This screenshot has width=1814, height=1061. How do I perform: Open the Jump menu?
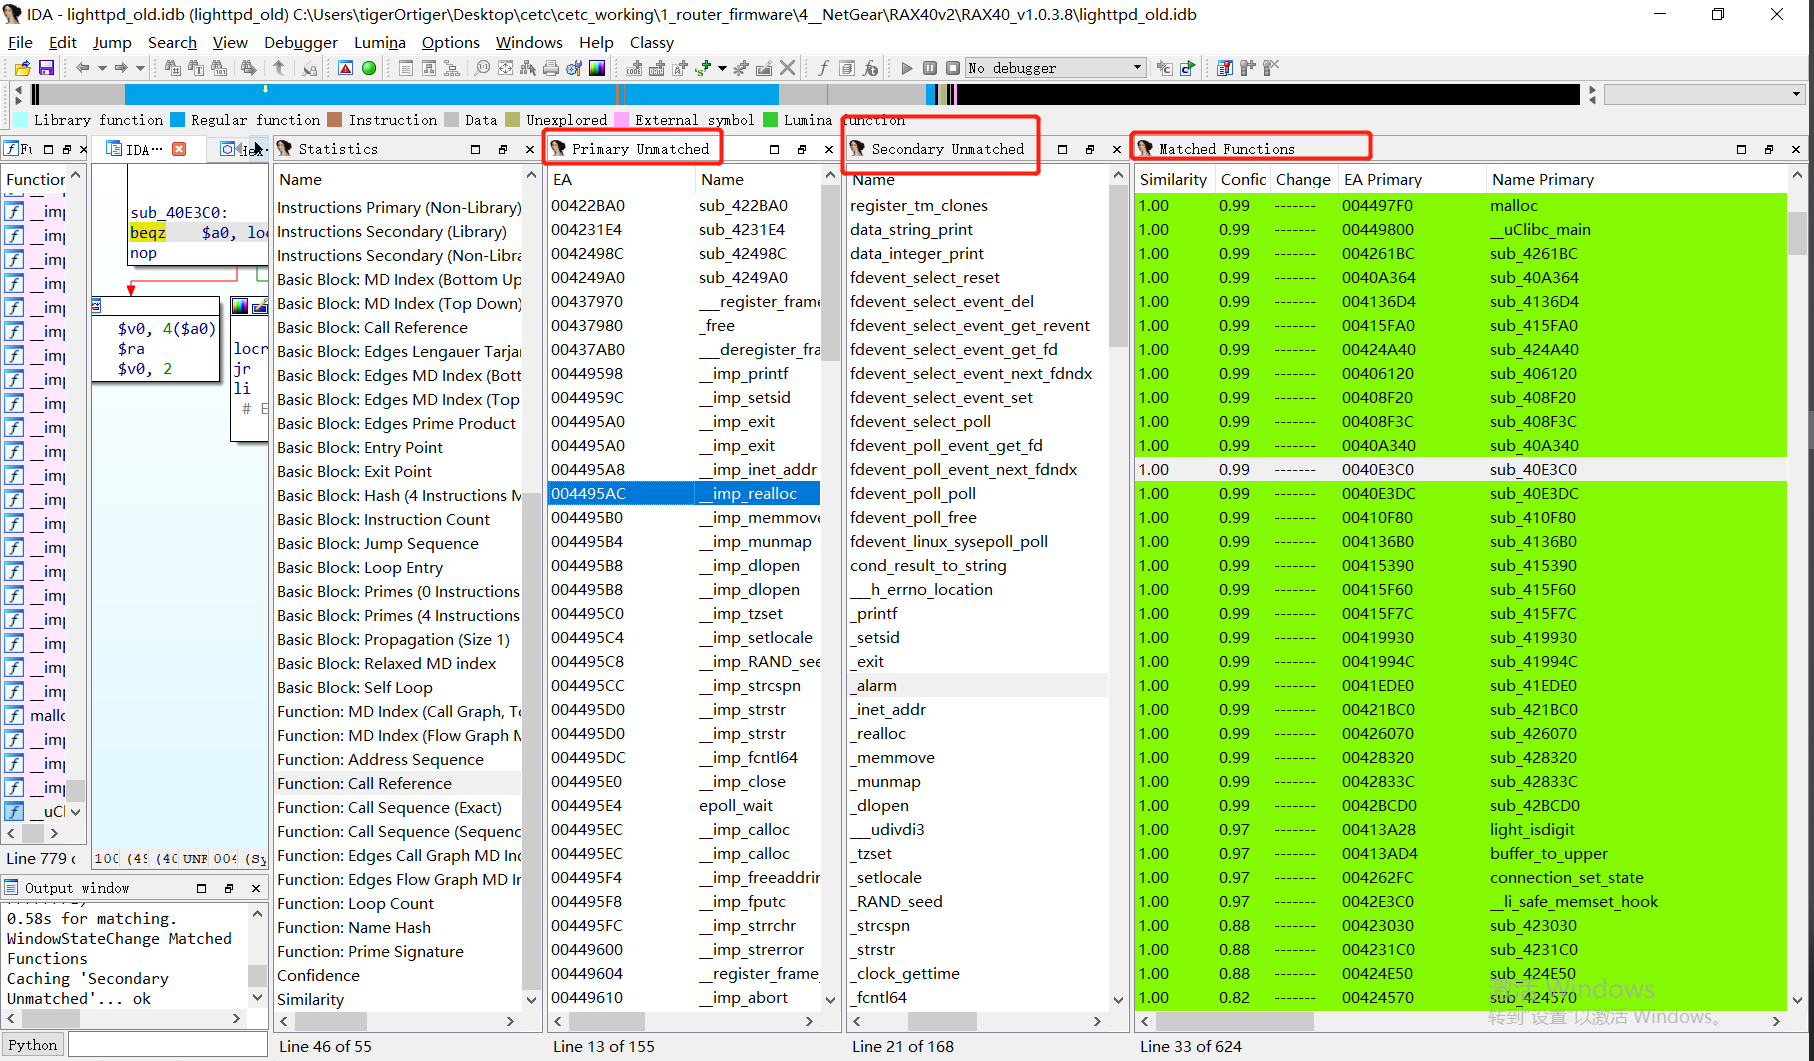tap(112, 42)
